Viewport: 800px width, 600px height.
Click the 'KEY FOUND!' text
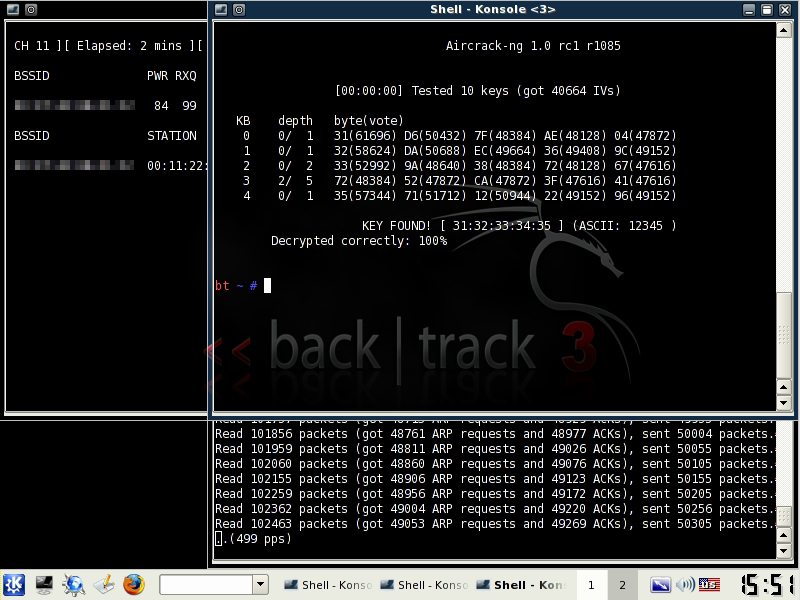pos(396,226)
